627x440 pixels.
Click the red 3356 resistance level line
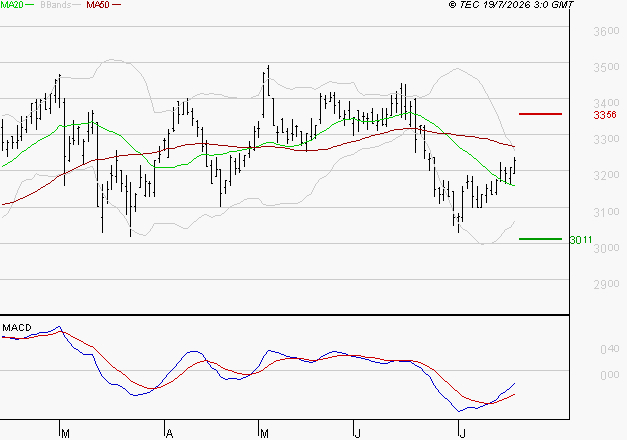pyautogui.click(x=540, y=114)
